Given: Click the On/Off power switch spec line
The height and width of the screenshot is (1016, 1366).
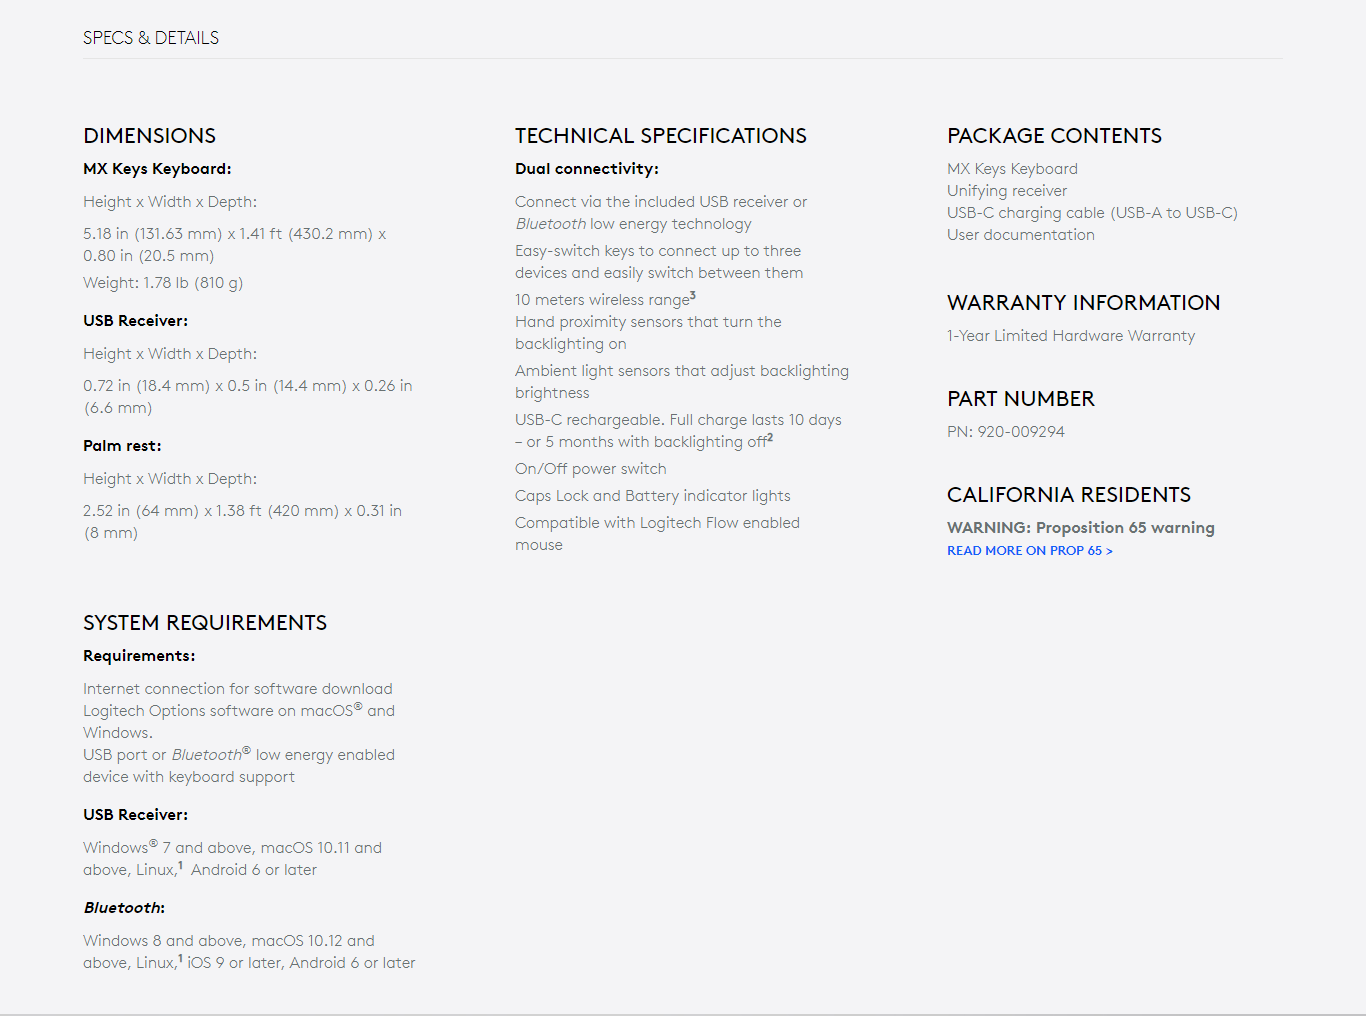Looking at the screenshot, I should 590,469.
